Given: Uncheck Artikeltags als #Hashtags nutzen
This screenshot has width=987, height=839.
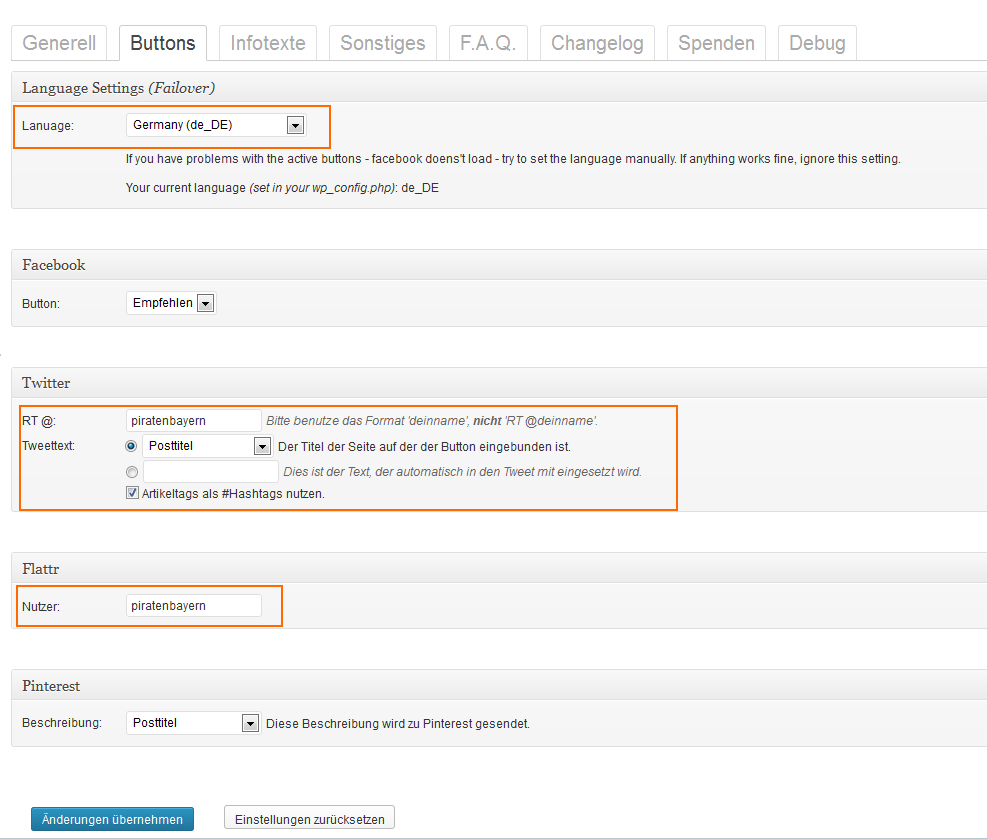Looking at the screenshot, I should 132,493.
